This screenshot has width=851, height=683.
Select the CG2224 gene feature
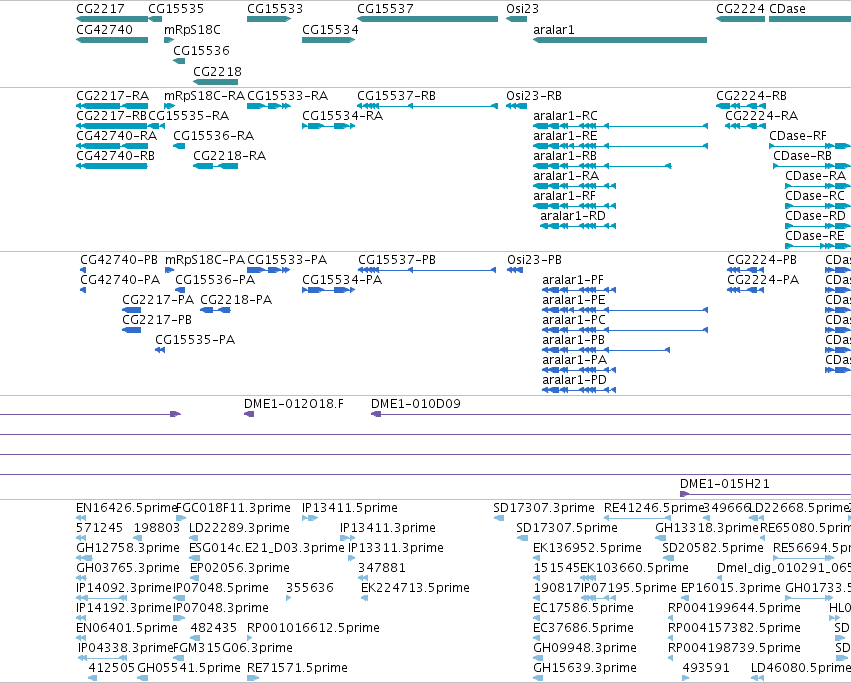coord(740,19)
